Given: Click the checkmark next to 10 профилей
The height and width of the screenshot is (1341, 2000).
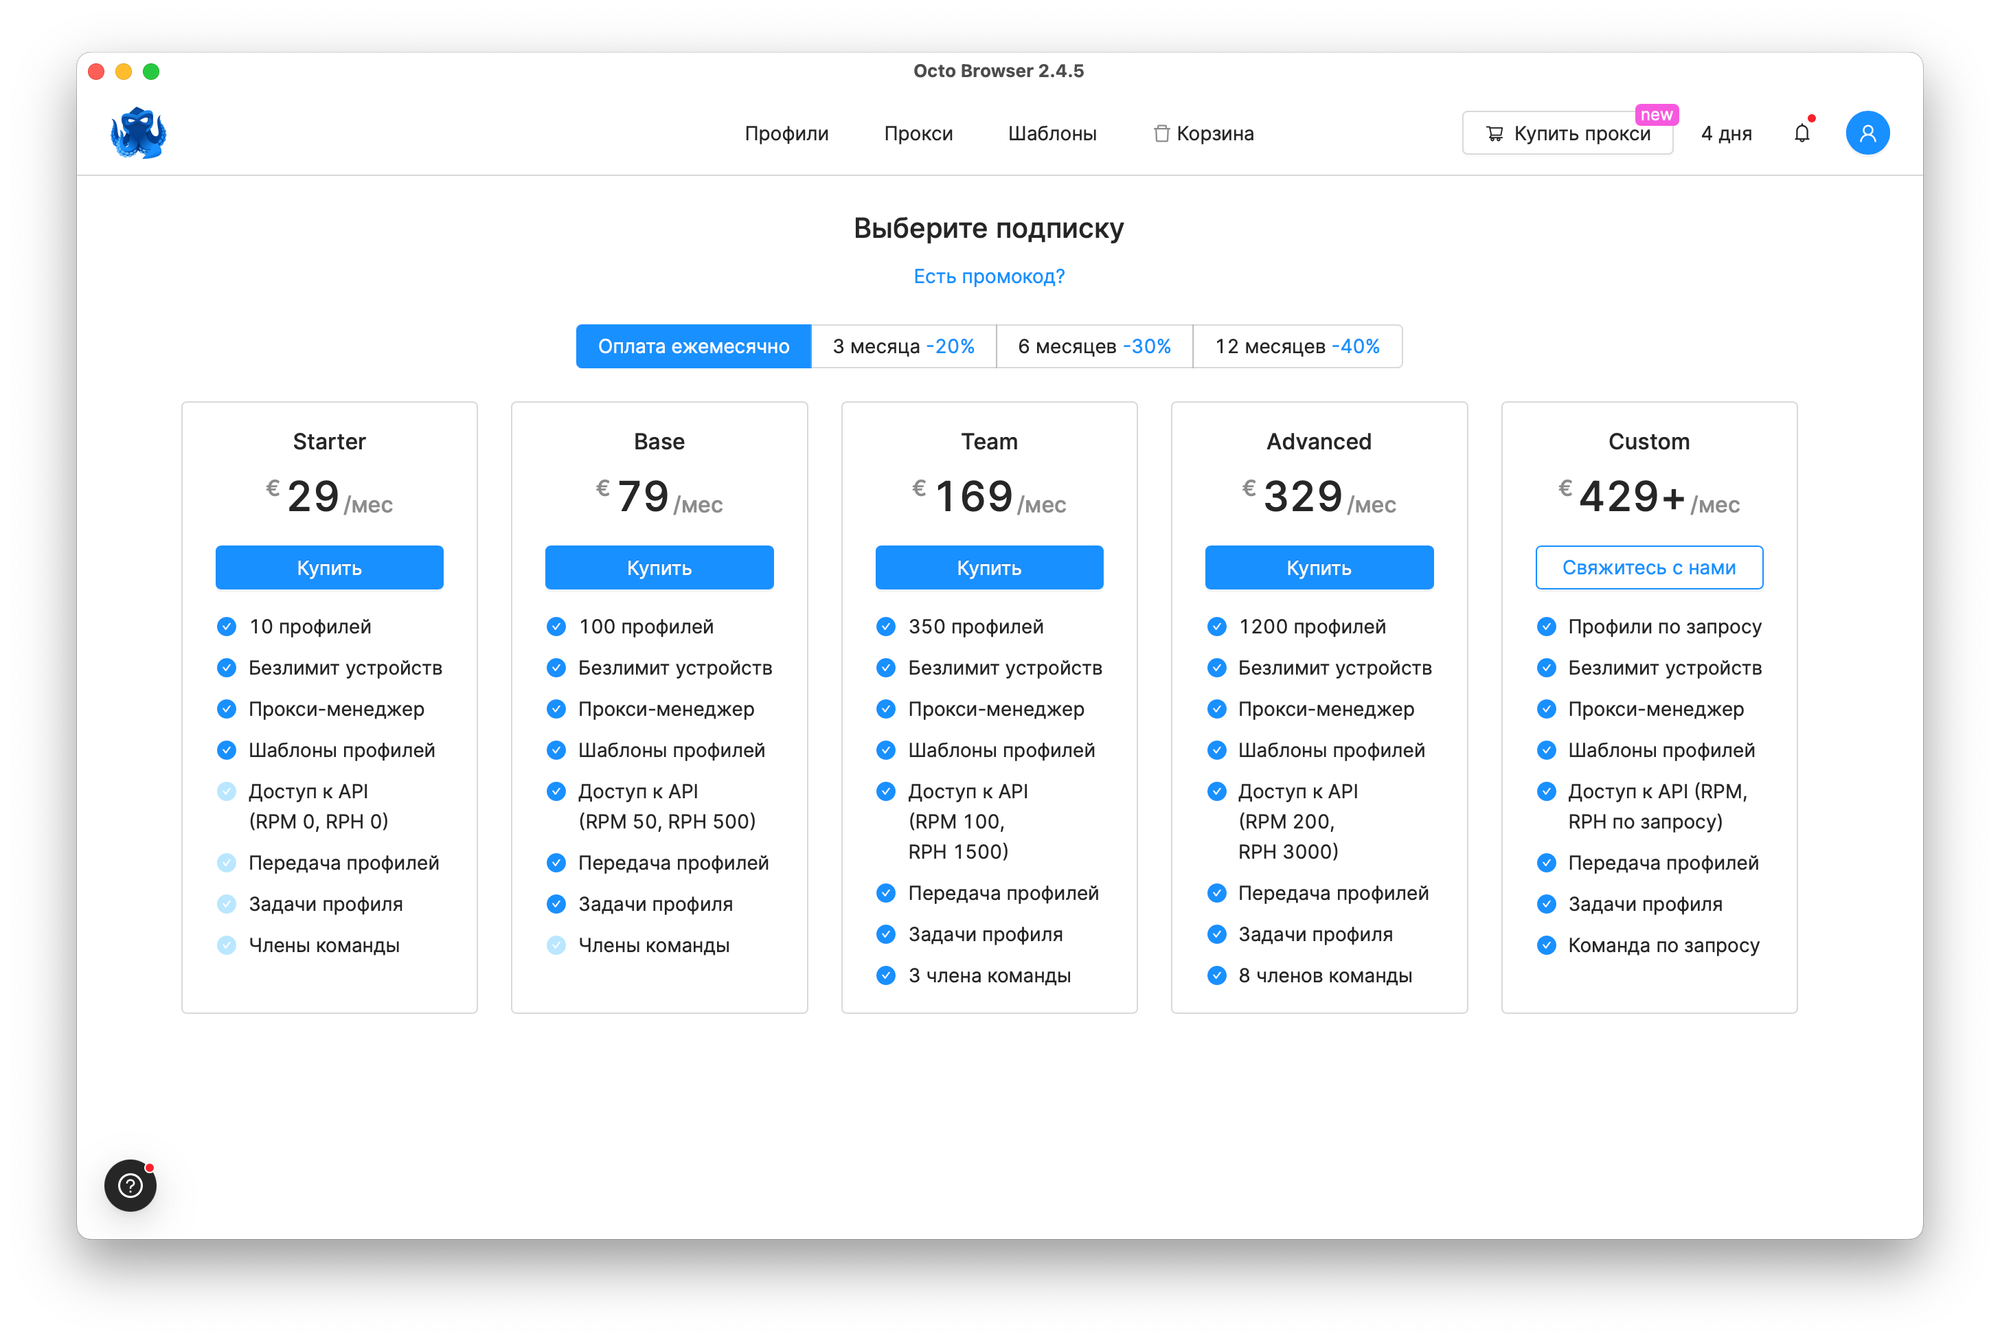Looking at the screenshot, I should click(x=227, y=627).
